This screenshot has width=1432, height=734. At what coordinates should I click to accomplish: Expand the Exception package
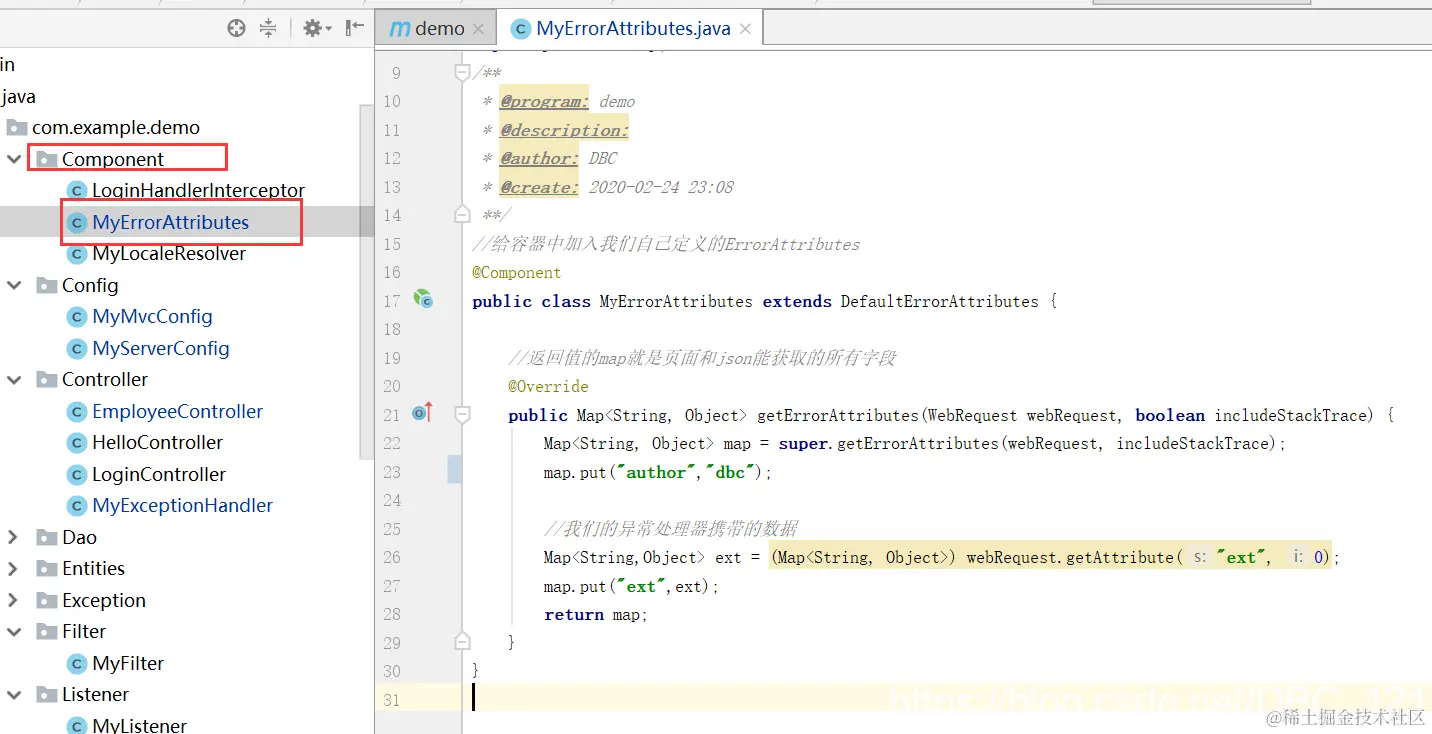point(14,600)
